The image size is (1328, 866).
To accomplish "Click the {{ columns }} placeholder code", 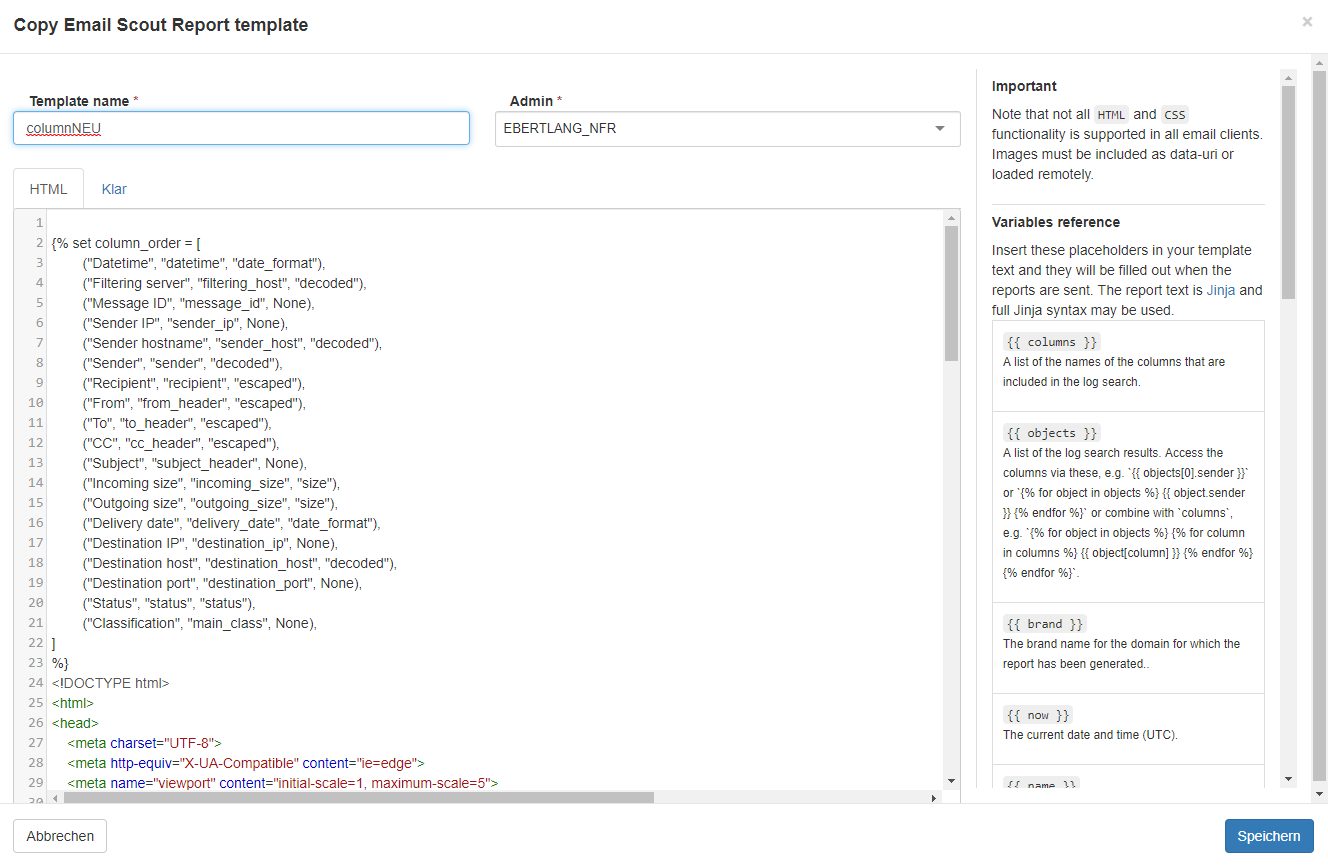I will tap(1051, 342).
